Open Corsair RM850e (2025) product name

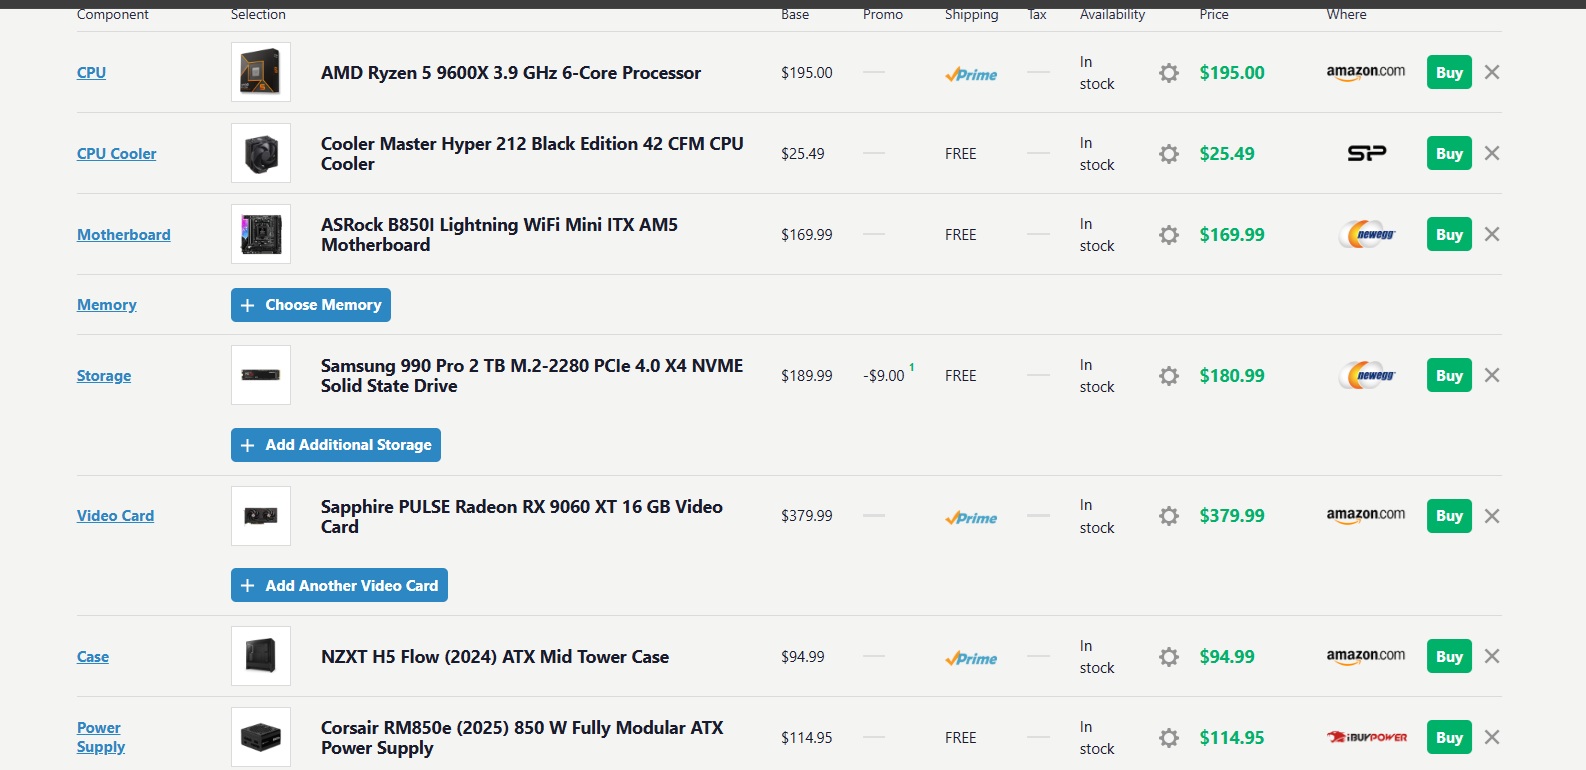(x=522, y=737)
